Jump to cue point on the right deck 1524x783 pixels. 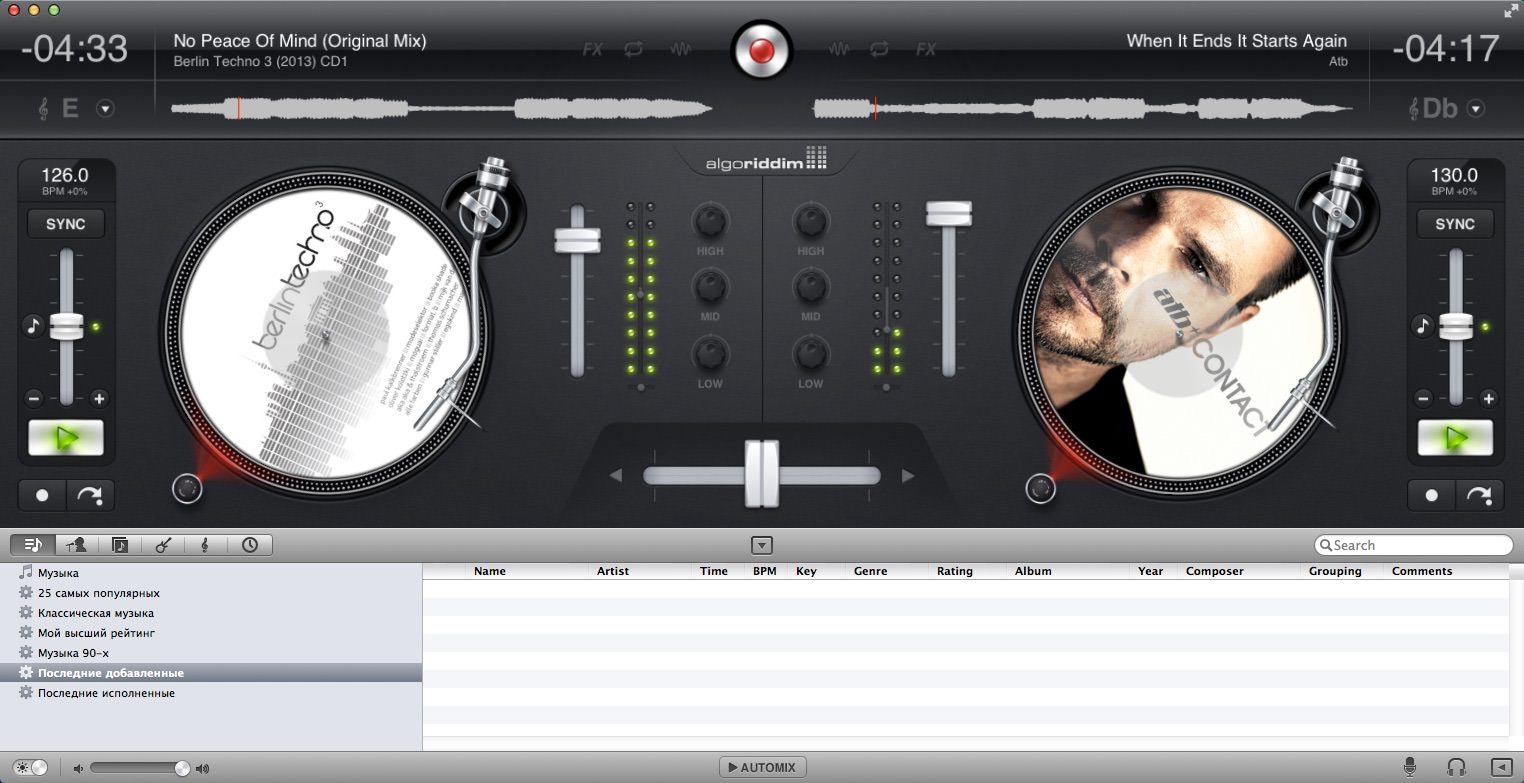click(1480, 495)
